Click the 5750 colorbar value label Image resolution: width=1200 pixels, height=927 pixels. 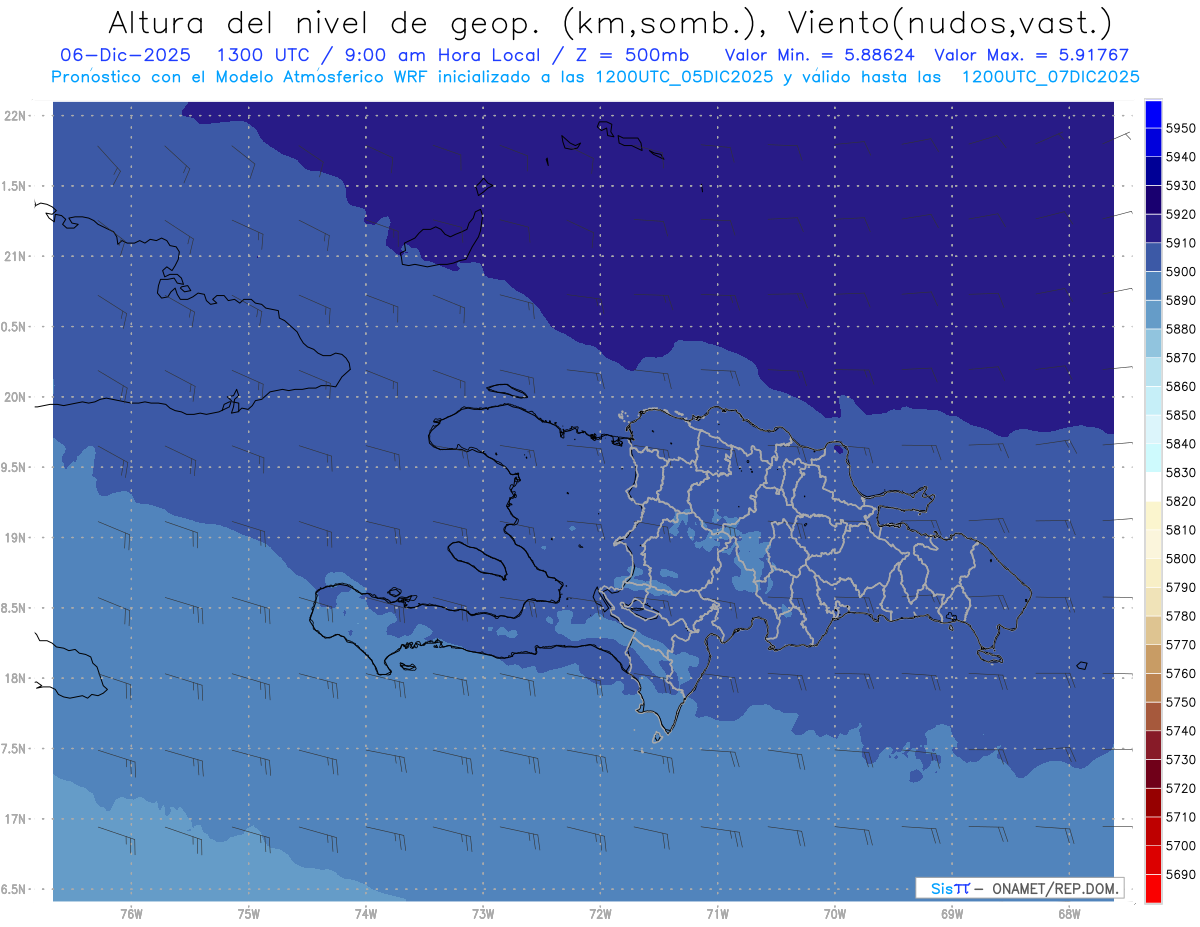tap(1180, 702)
